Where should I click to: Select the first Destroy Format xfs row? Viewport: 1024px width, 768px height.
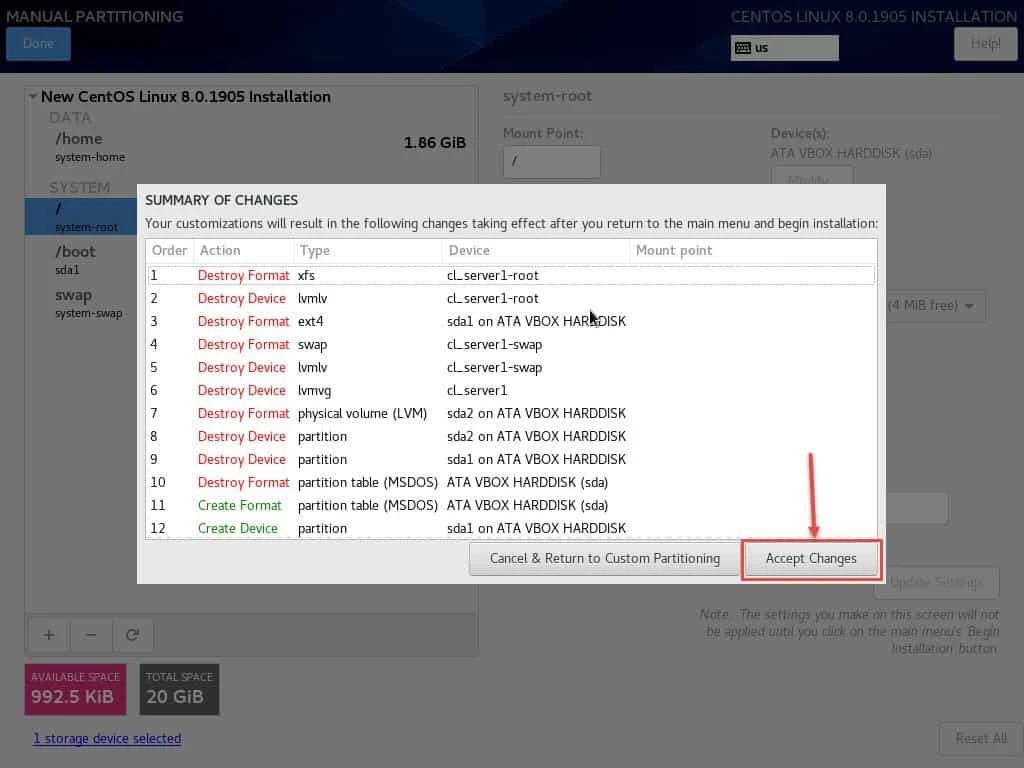coord(400,275)
